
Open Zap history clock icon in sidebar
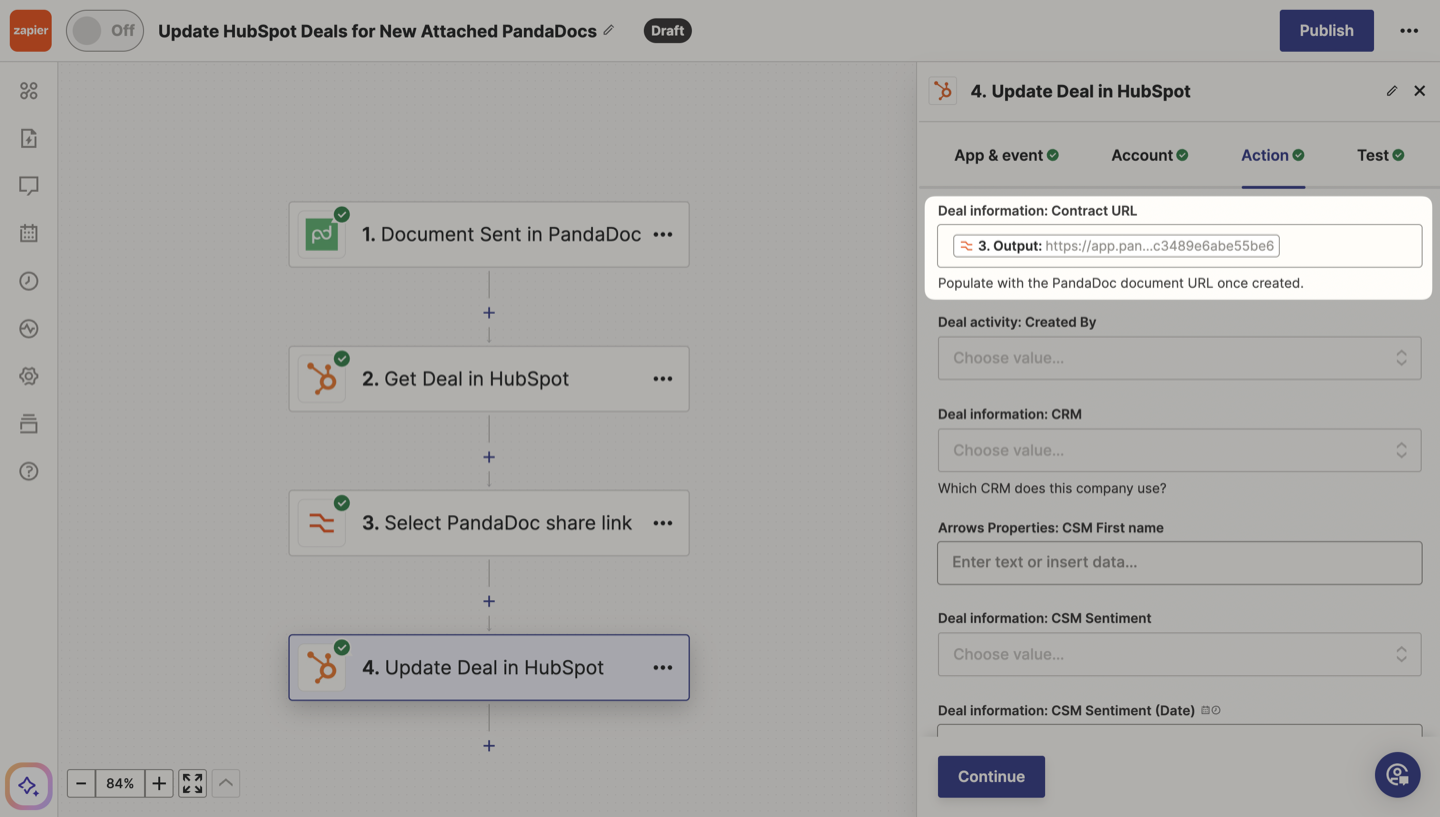tap(29, 281)
